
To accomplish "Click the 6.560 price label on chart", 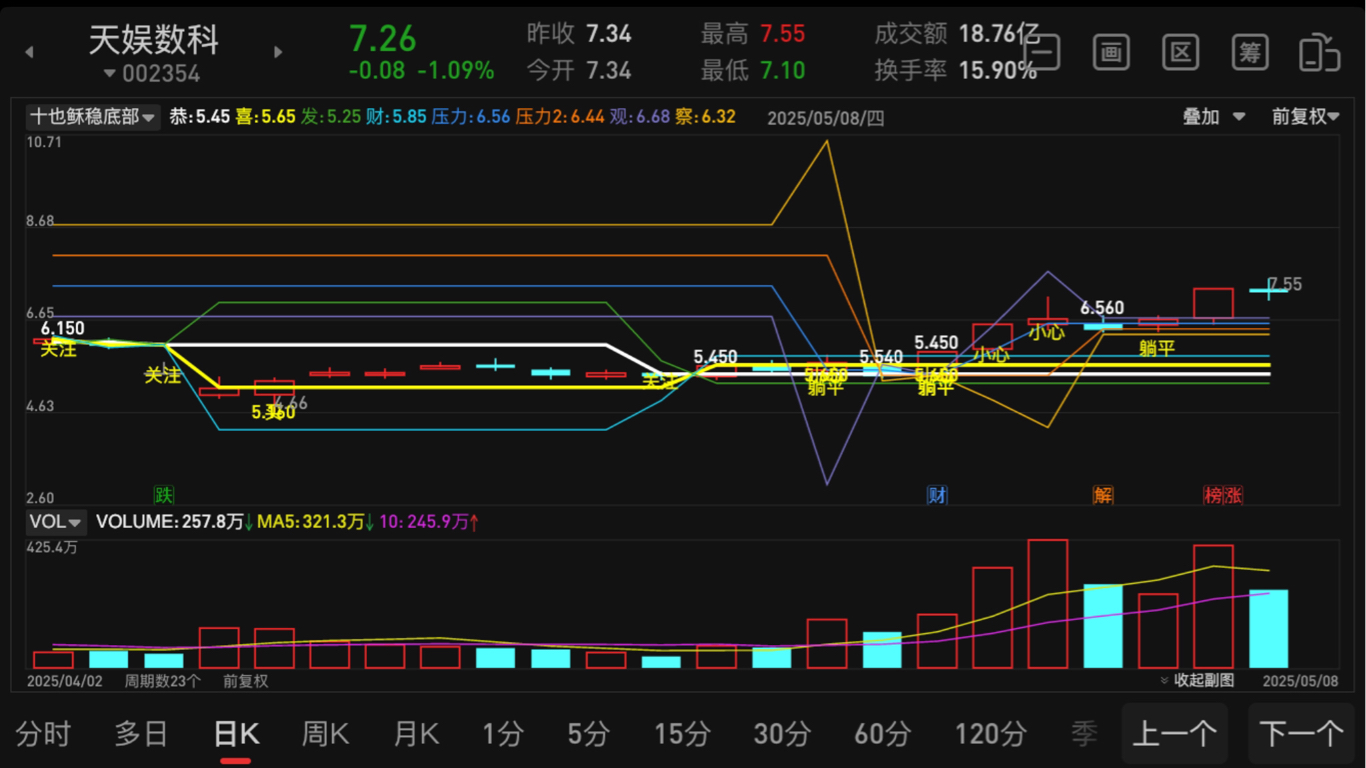I will tap(1102, 308).
